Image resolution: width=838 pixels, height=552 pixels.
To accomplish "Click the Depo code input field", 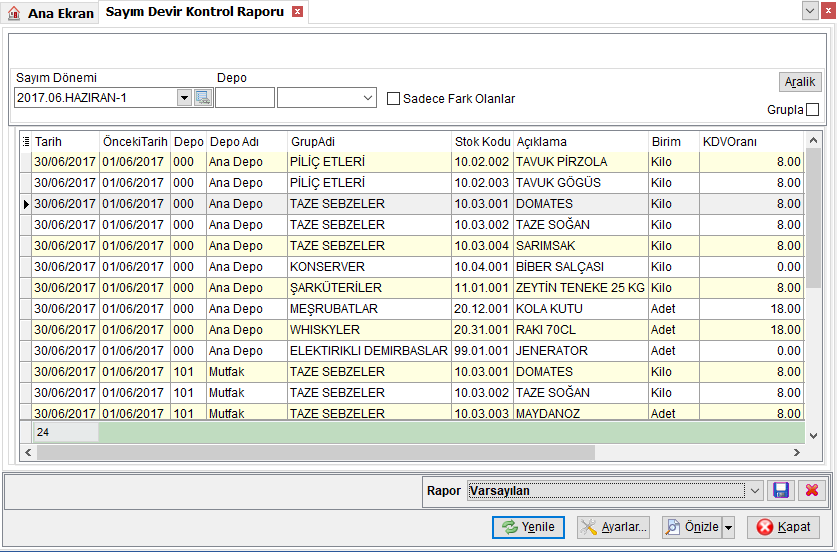I will pyautogui.click(x=245, y=98).
